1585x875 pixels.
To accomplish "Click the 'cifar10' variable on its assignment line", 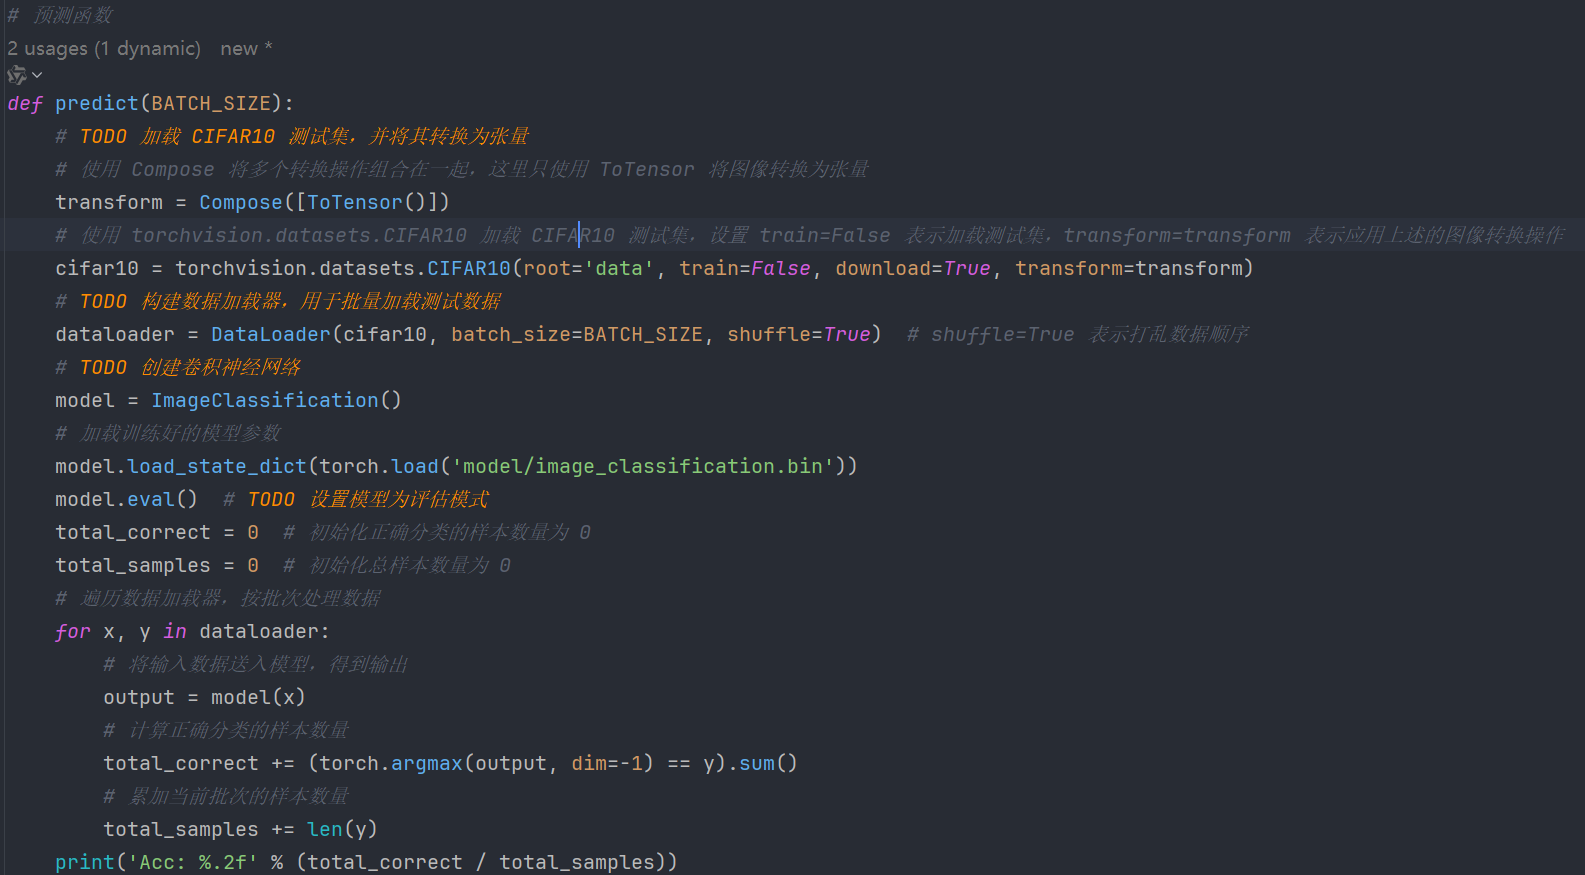I will [97, 268].
